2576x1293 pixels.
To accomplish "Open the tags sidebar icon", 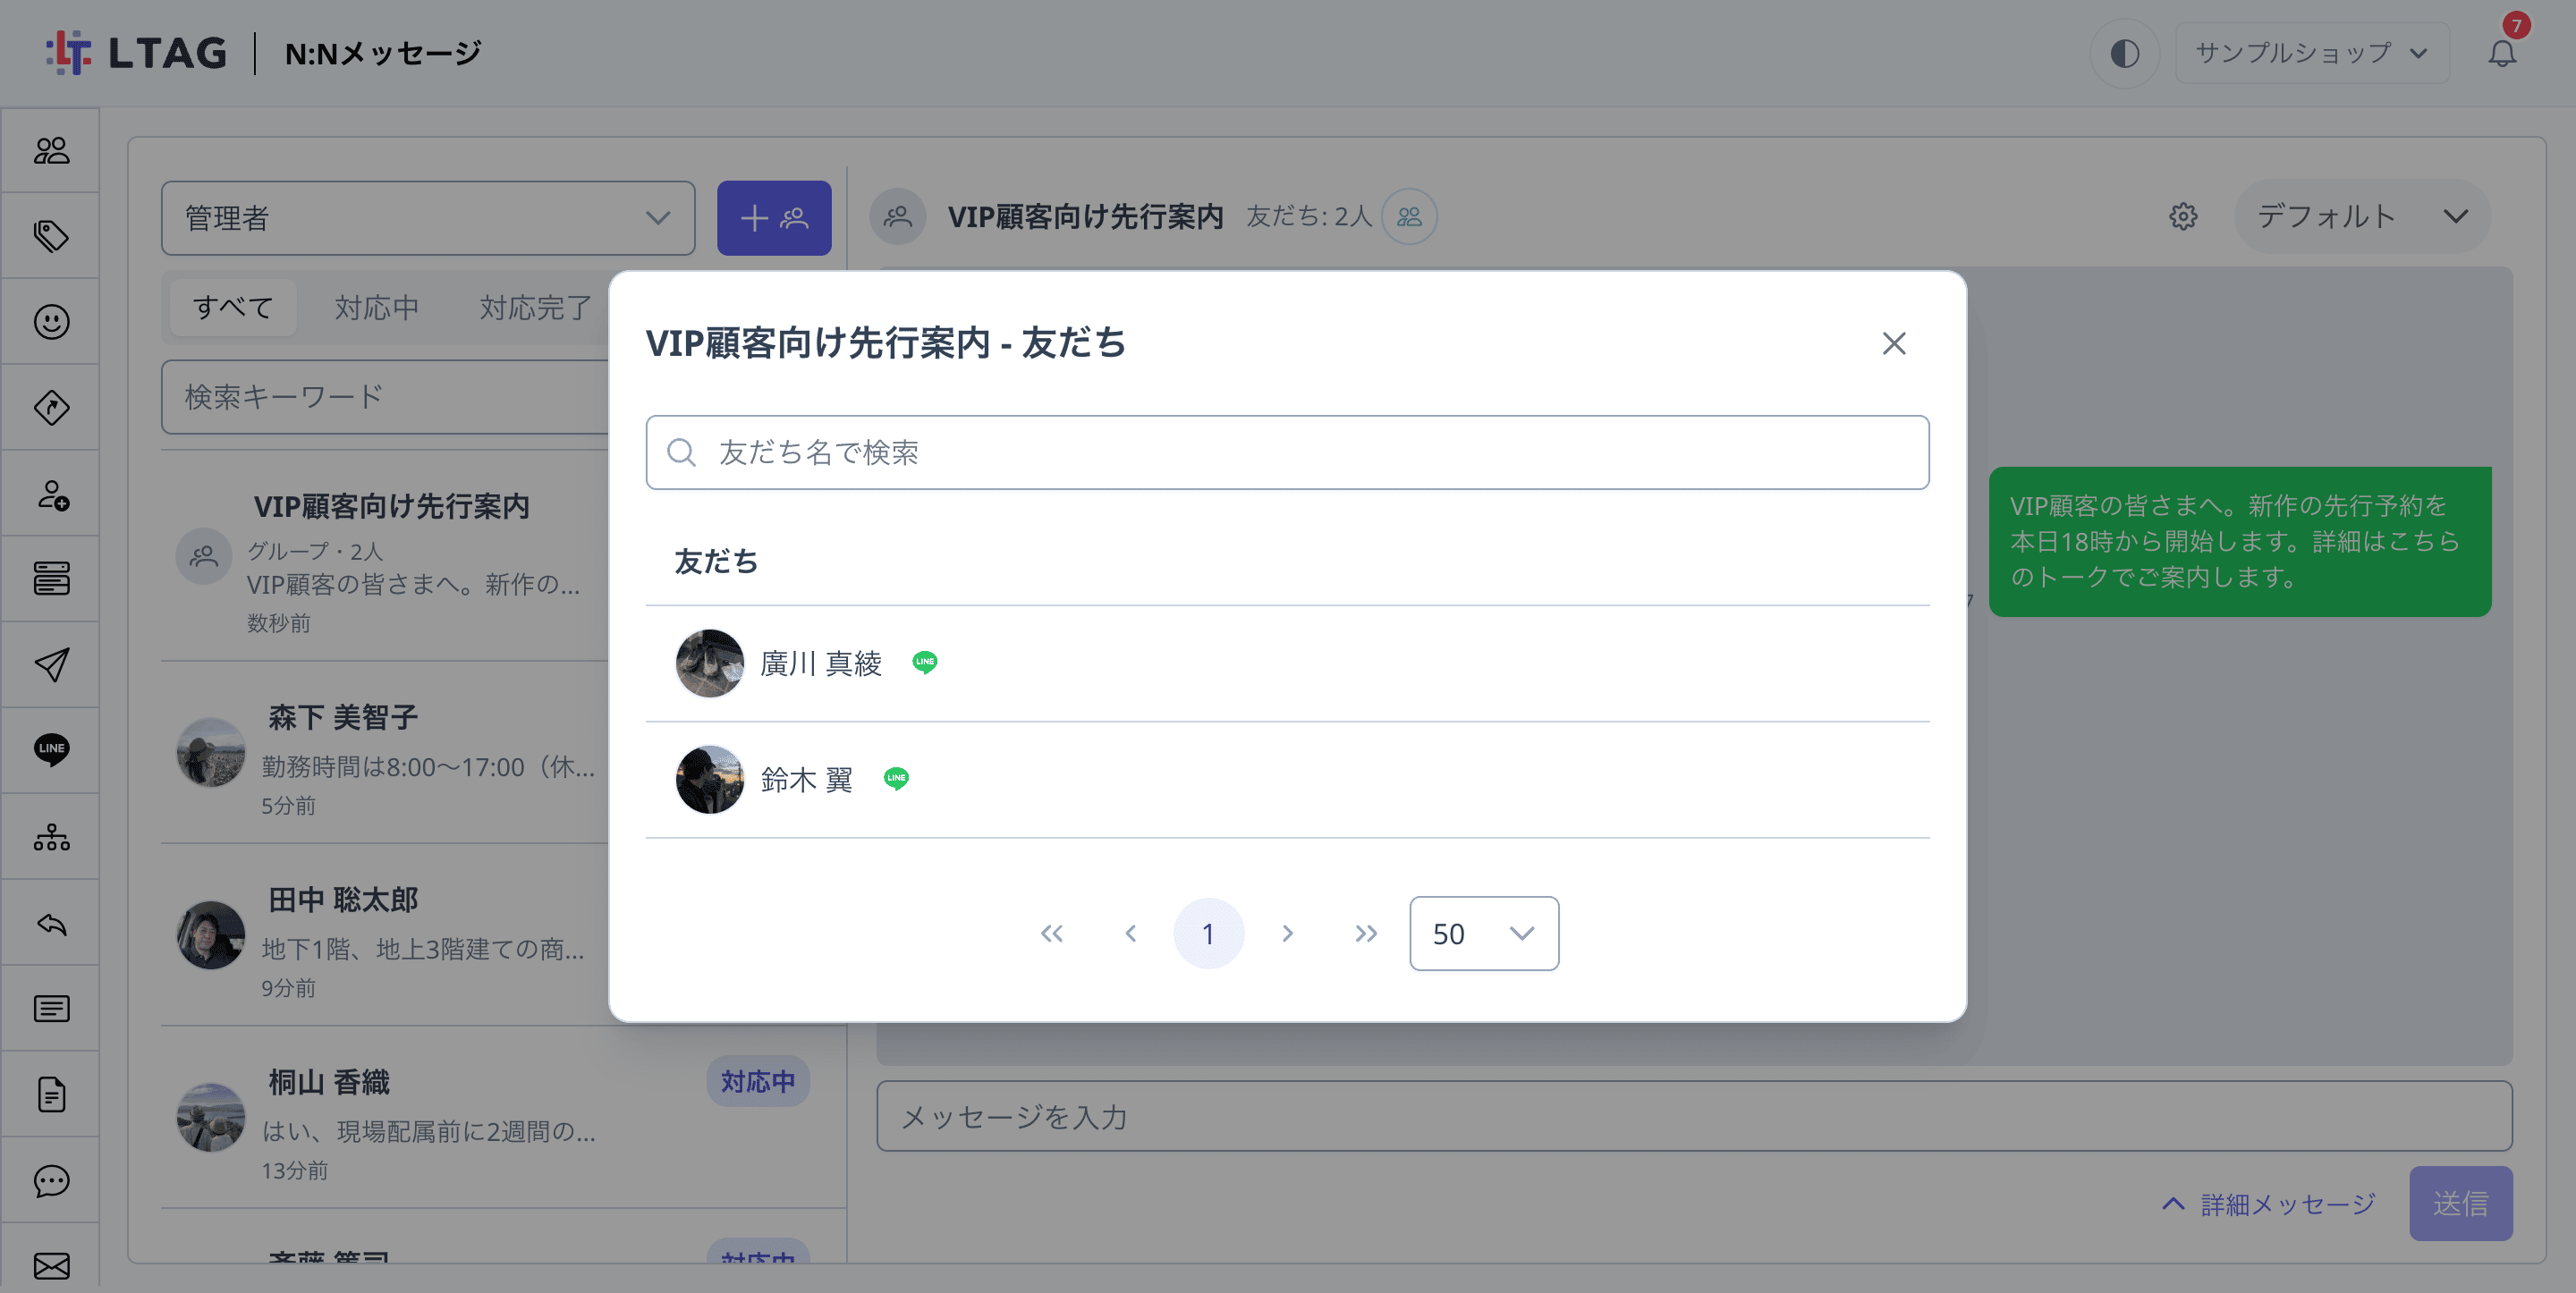I will [x=51, y=236].
